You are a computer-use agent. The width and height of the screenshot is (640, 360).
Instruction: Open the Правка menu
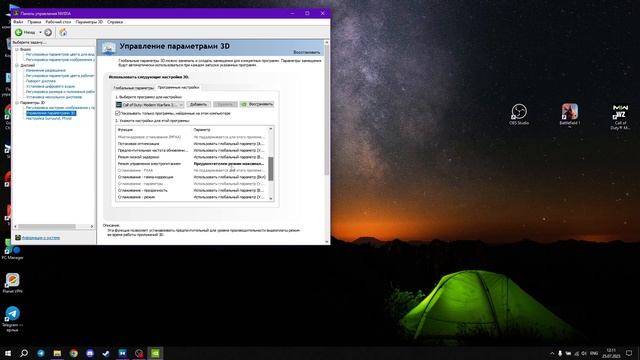34,22
